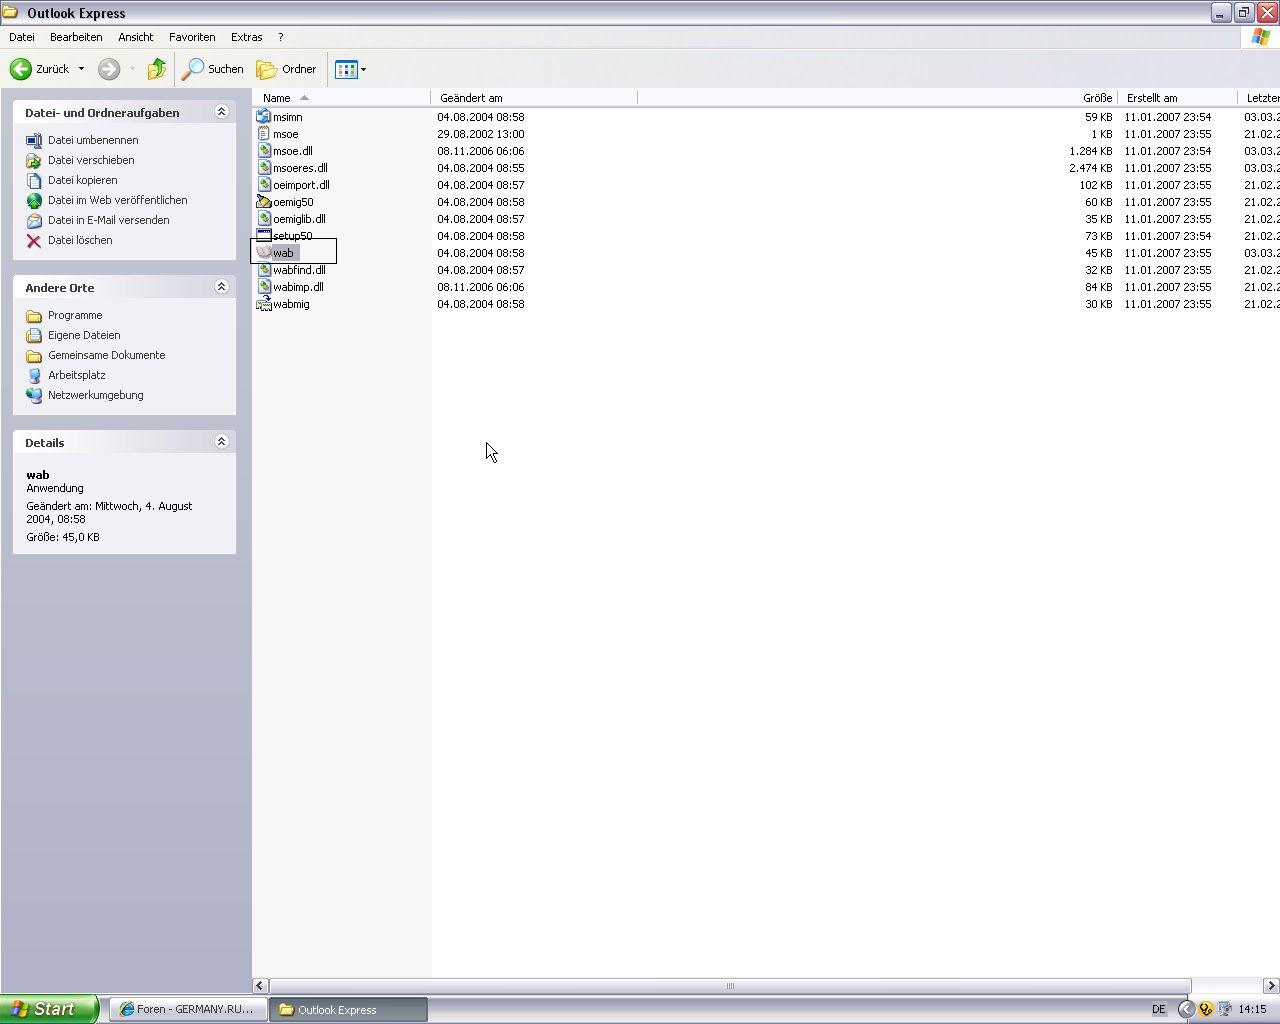This screenshot has height=1024, width=1280.
Task: Click the 2.474 KB size cell
Action: pyautogui.click(x=1090, y=168)
